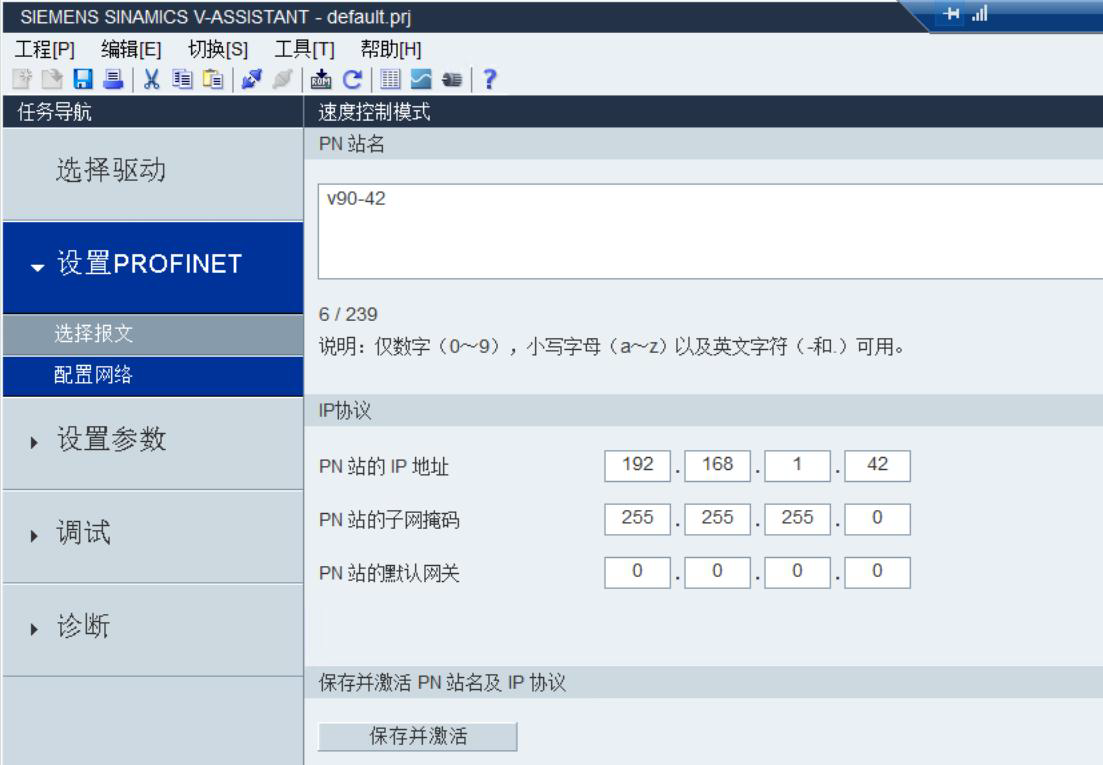Click the Copy toolbar icon
This screenshot has height=765, width=1103.
[182, 79]
